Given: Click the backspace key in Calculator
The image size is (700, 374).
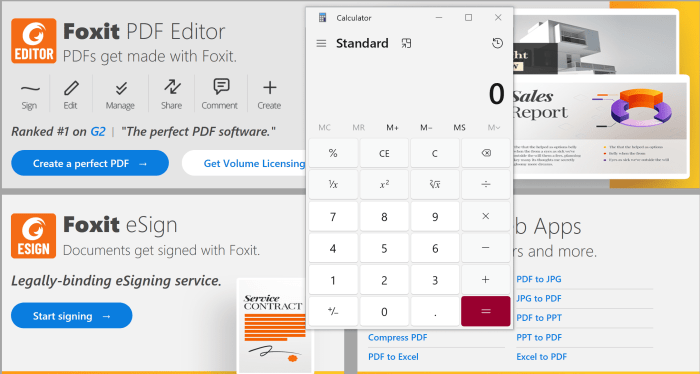Looking at the screenshot, I should coord(486,153).
